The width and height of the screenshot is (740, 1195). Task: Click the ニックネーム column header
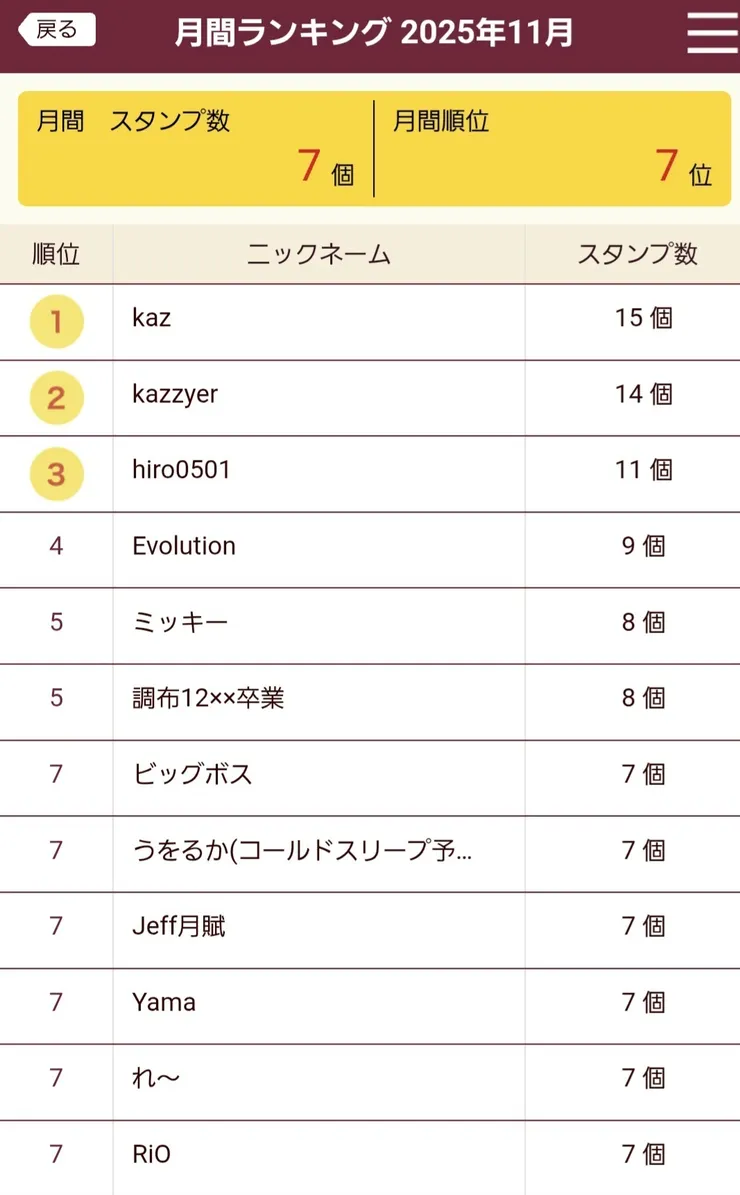click(x=318, y=254)
